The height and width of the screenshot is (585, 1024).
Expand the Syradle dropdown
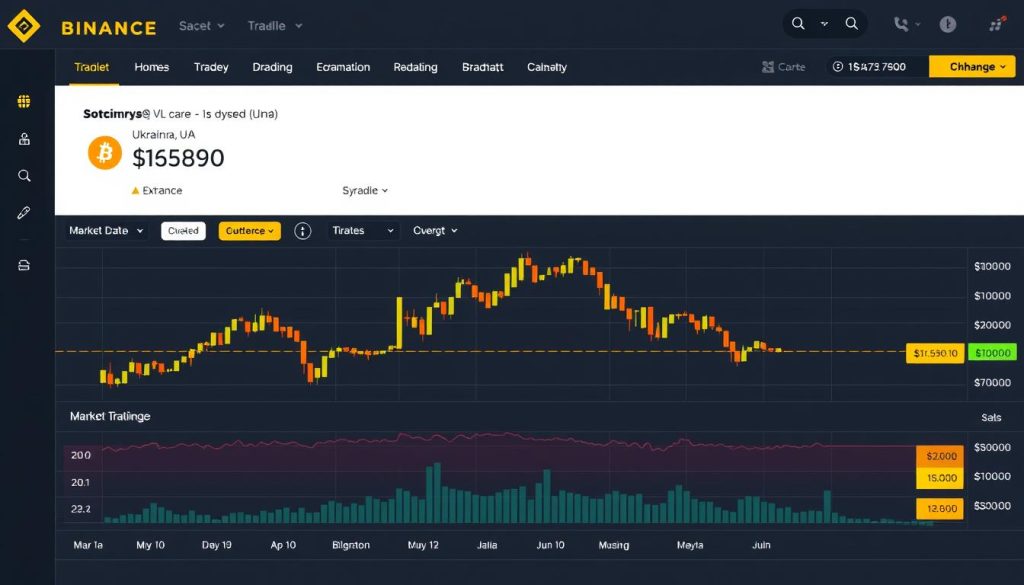tap(365, 191)
